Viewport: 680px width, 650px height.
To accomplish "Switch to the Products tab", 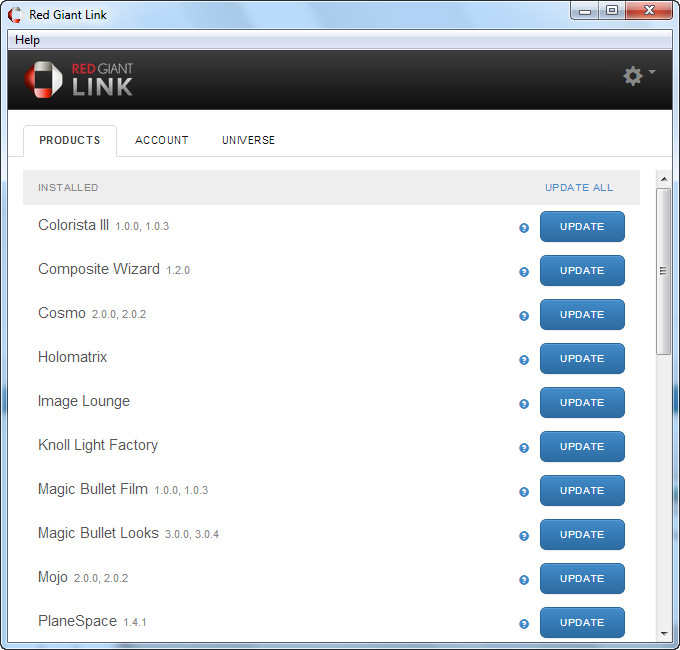I will 70,140.
